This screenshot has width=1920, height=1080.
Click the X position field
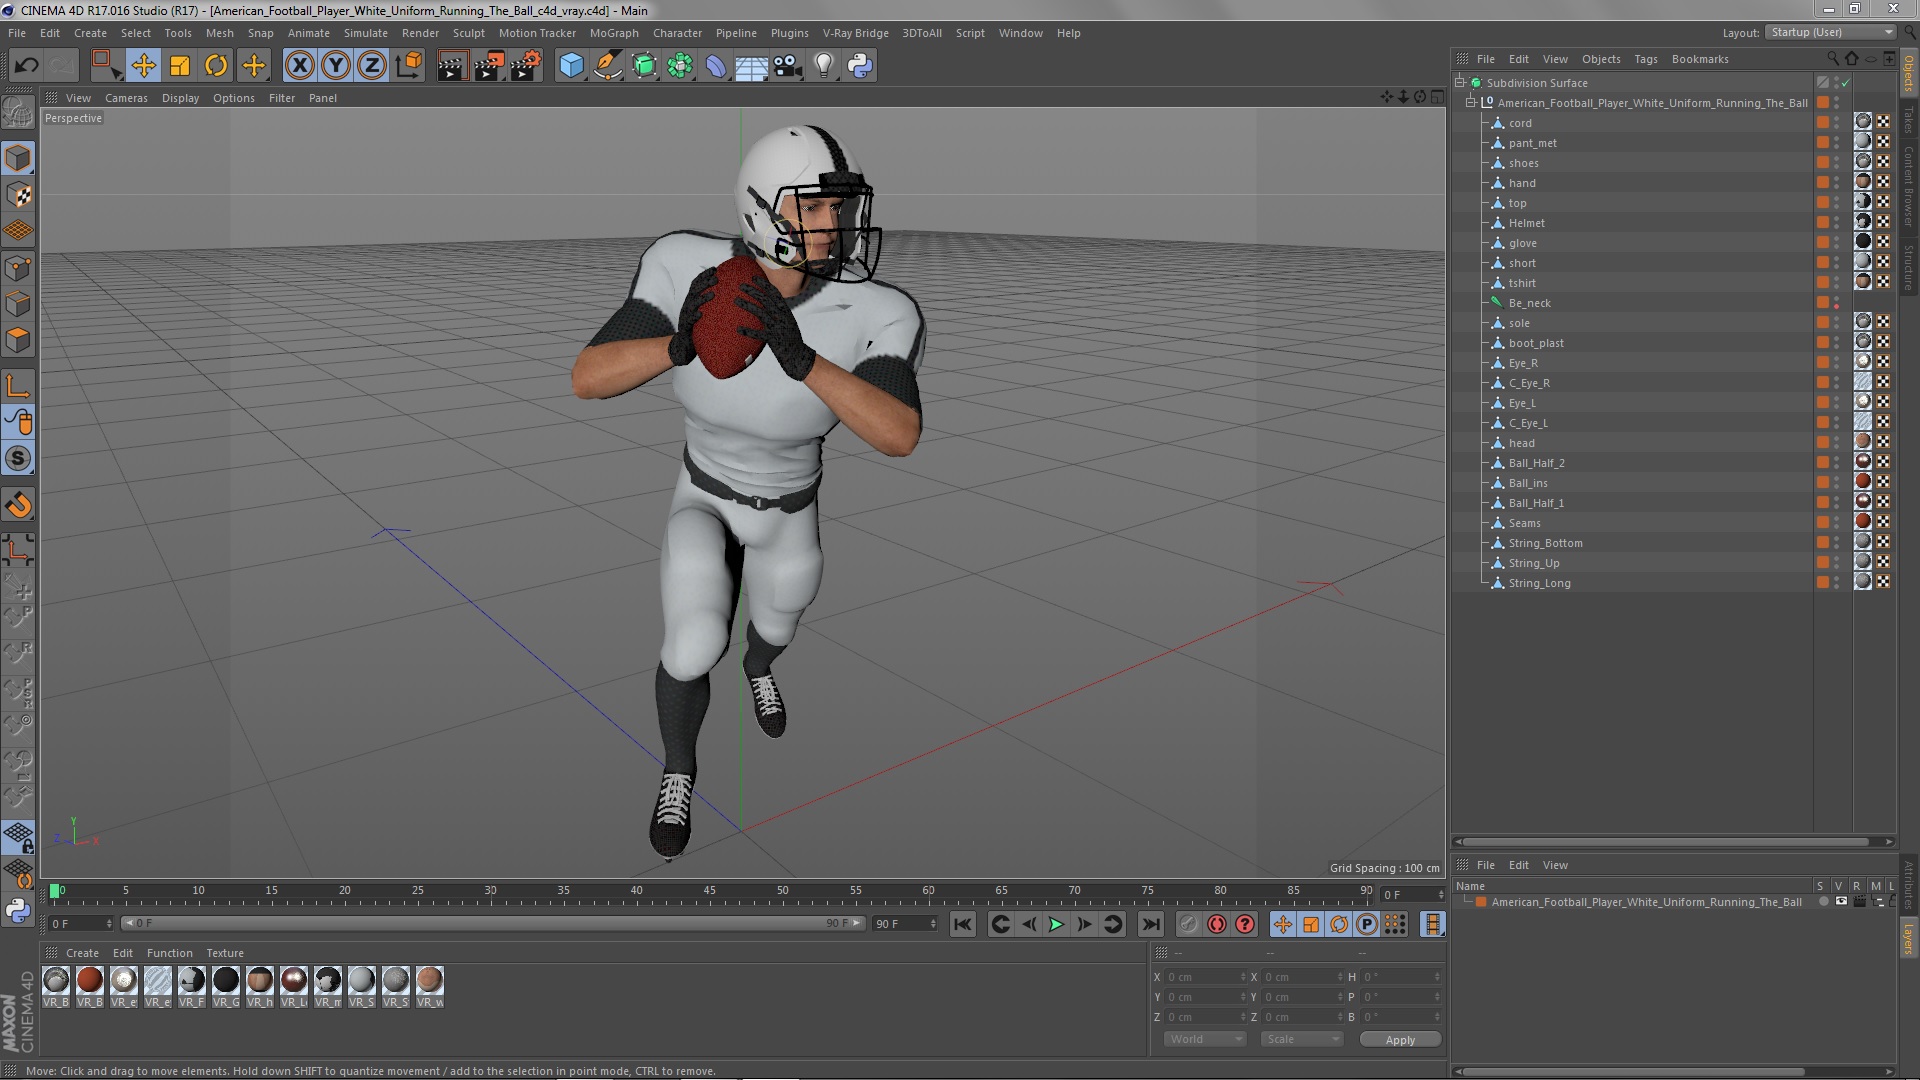(1205, 977)
